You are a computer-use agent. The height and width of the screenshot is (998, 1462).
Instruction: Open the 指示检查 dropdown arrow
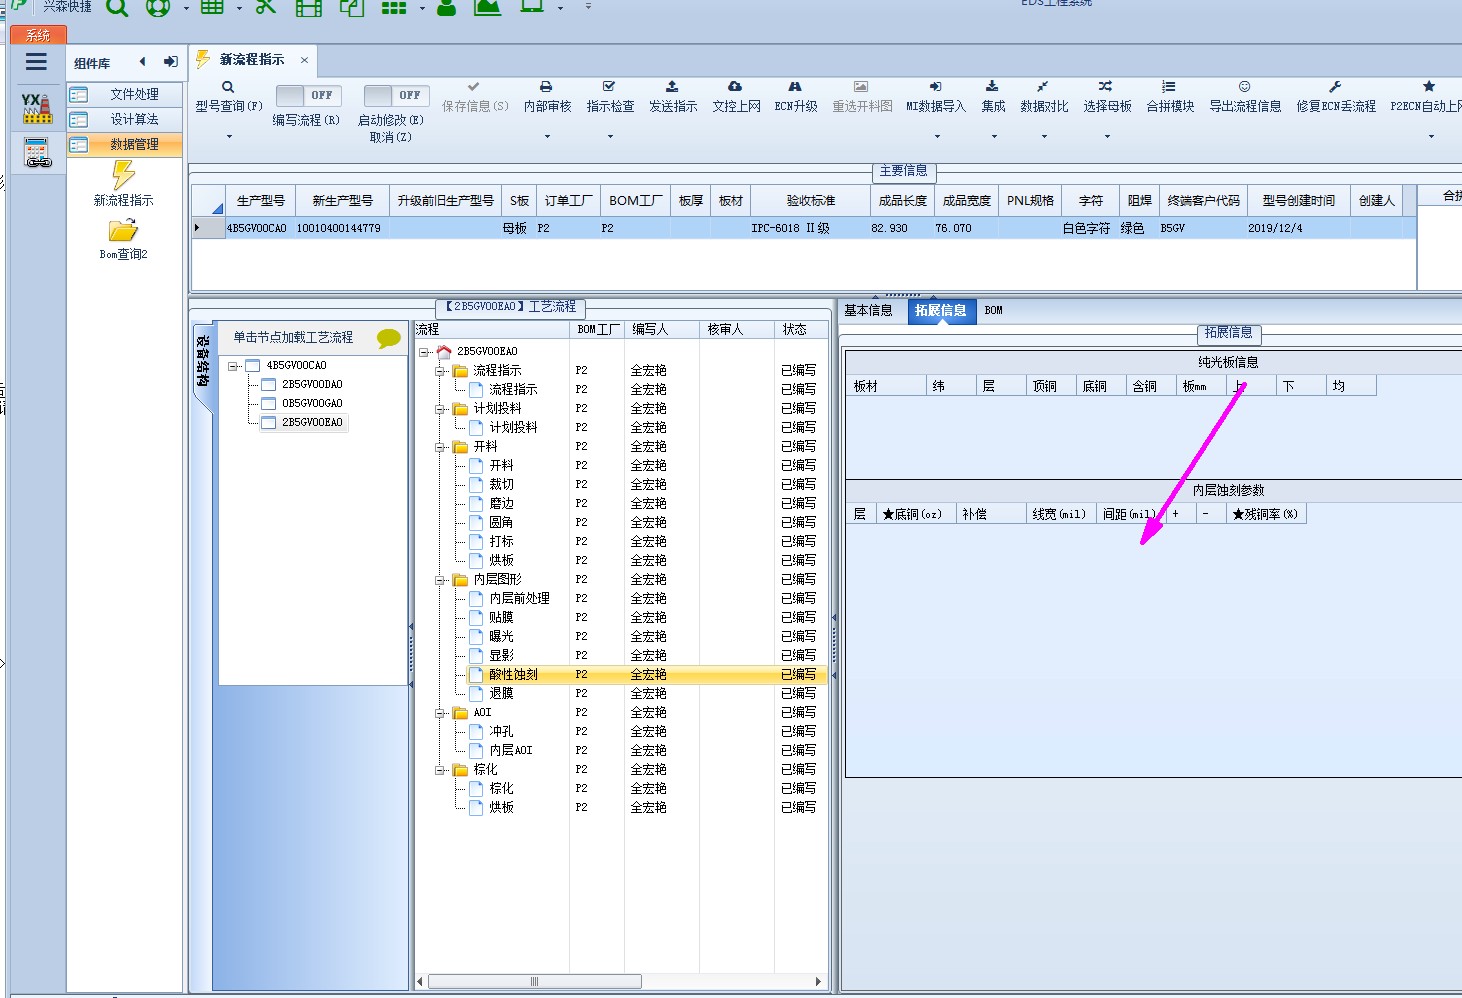point(610,136)
